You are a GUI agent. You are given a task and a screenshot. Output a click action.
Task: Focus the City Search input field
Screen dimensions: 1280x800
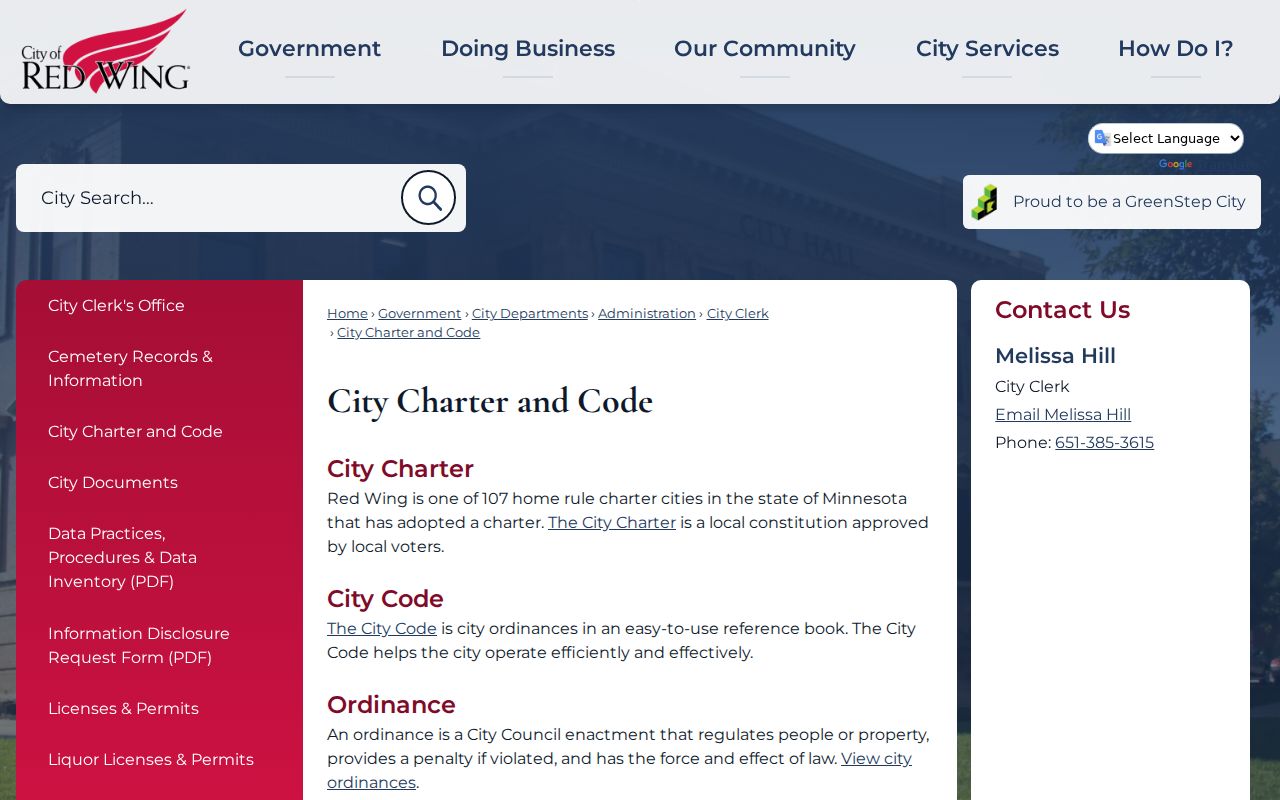tap(209, 198)
